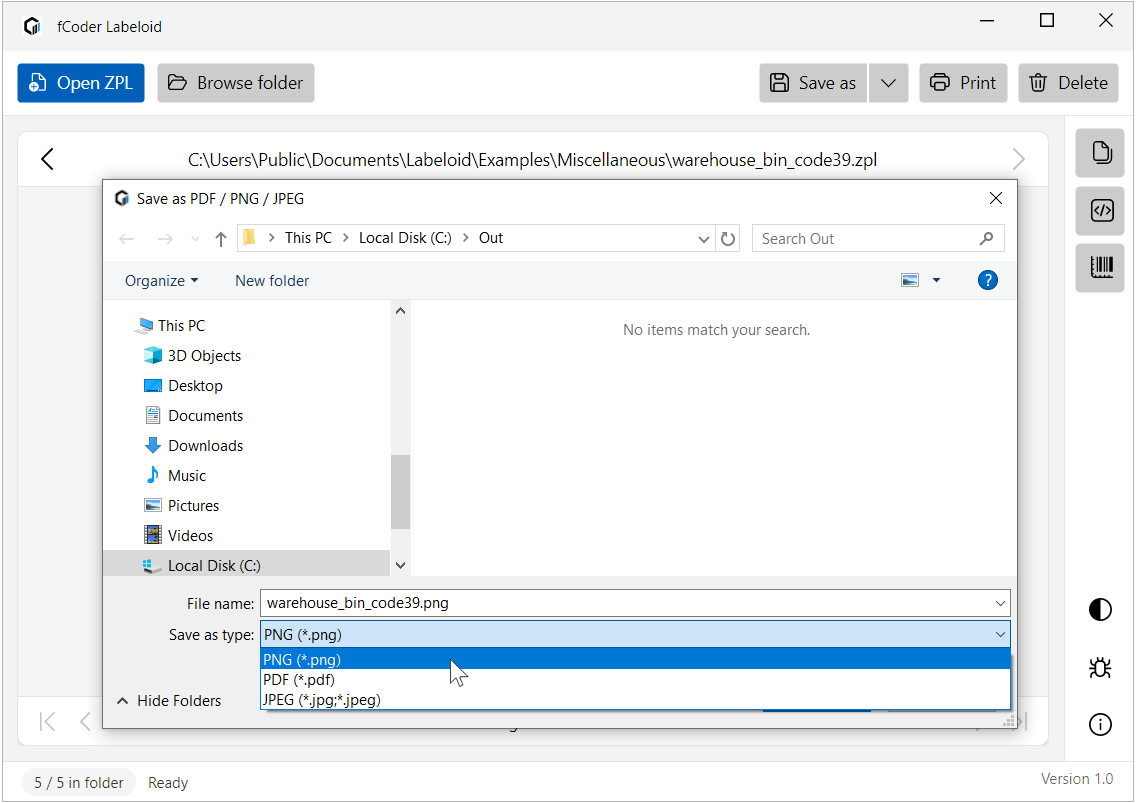This screenshot has height=803, width=1136.
Task: Click the dialog Forward arrow
Action: (x=165, y=238)
